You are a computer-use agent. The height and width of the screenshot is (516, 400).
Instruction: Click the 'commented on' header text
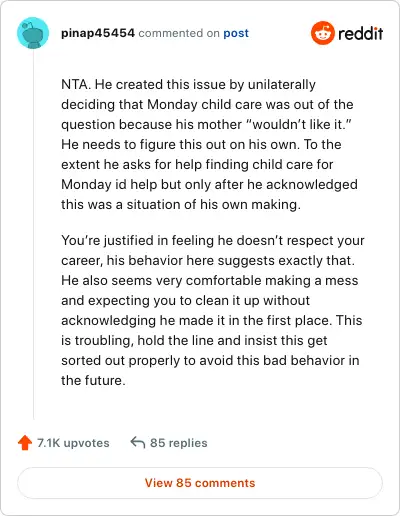179,33
